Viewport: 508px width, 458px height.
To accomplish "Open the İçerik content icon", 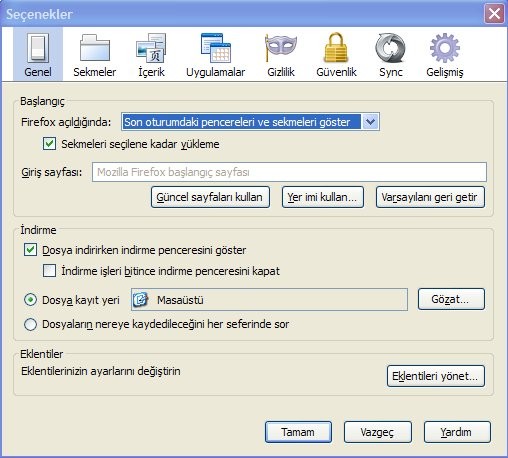I will coord(151,48).
